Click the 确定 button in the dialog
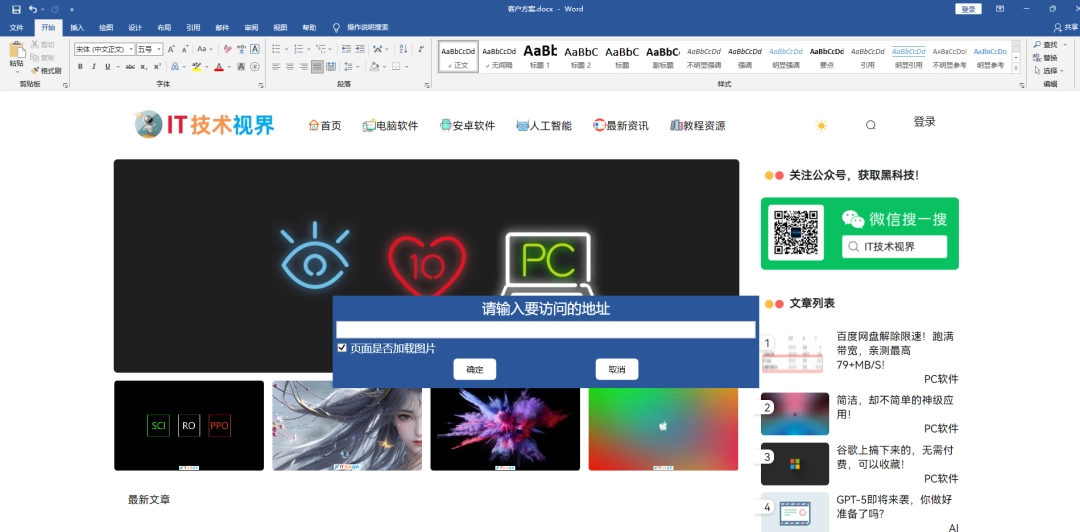Screen dimensions: 1080x532 [475, 369]
